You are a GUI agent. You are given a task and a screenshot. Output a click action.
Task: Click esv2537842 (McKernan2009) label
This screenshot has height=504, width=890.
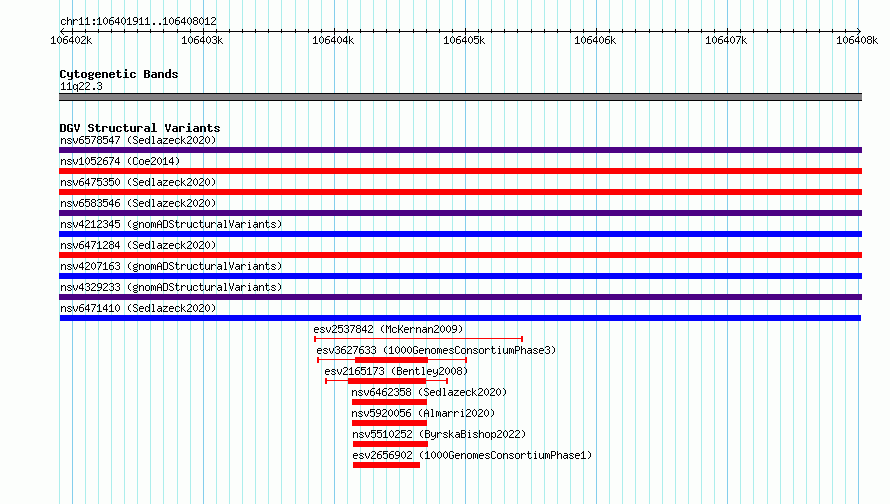coord(388,329)
